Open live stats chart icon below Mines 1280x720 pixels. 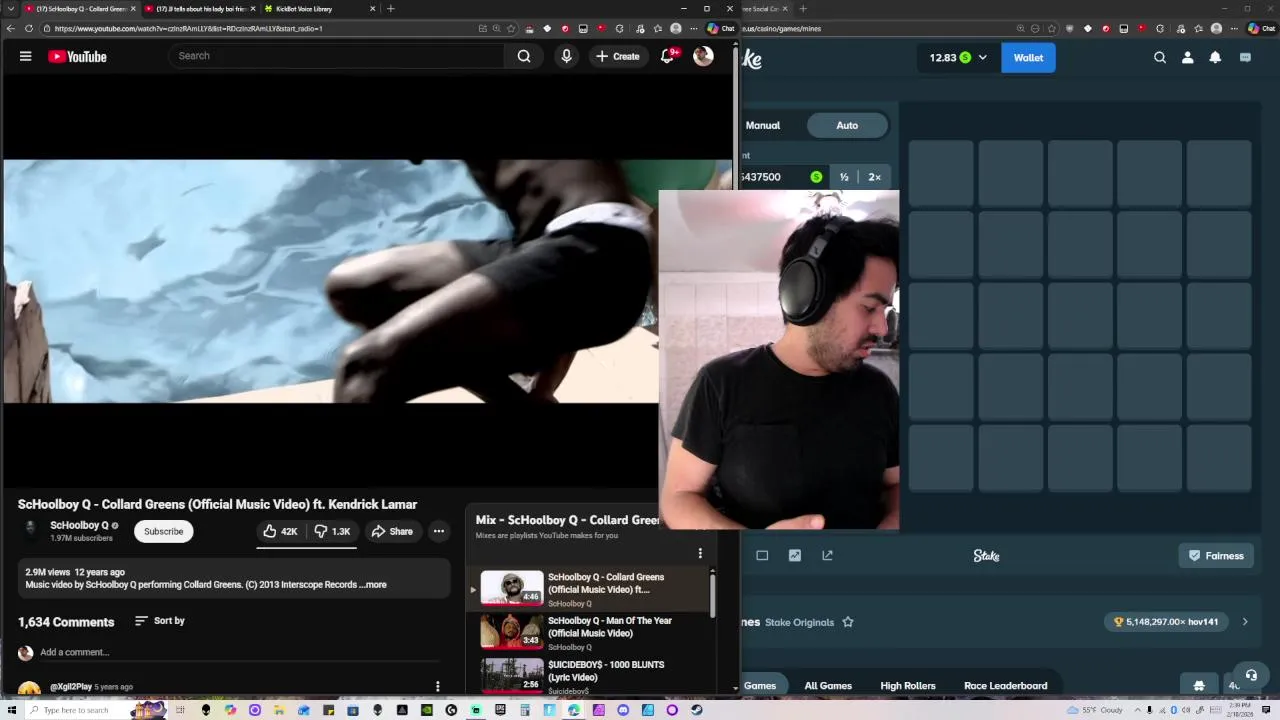point(795,555)
